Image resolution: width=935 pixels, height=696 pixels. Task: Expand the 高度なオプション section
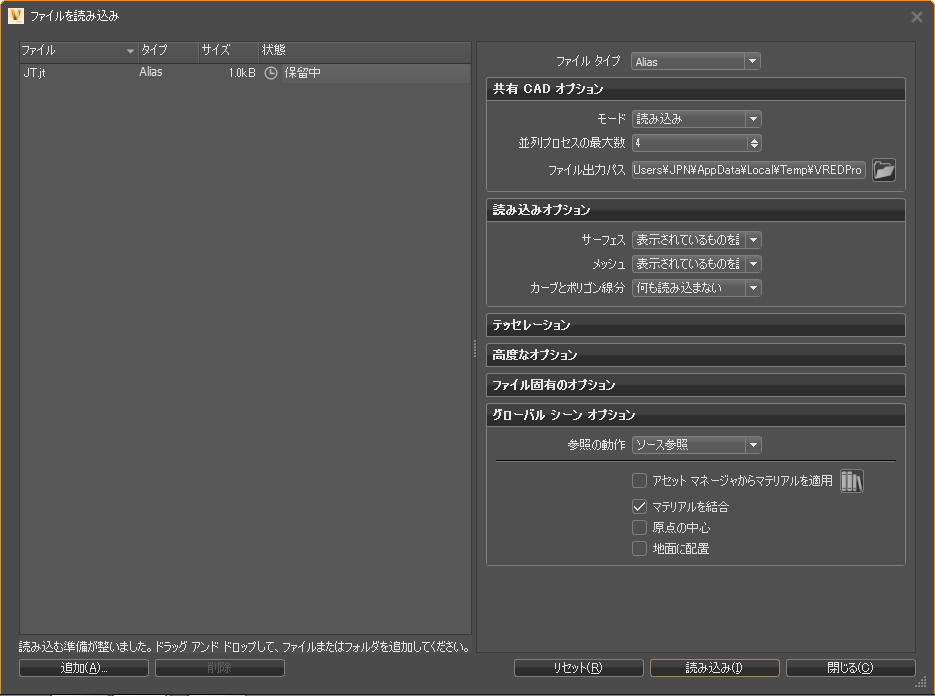[x=695, y=354]
